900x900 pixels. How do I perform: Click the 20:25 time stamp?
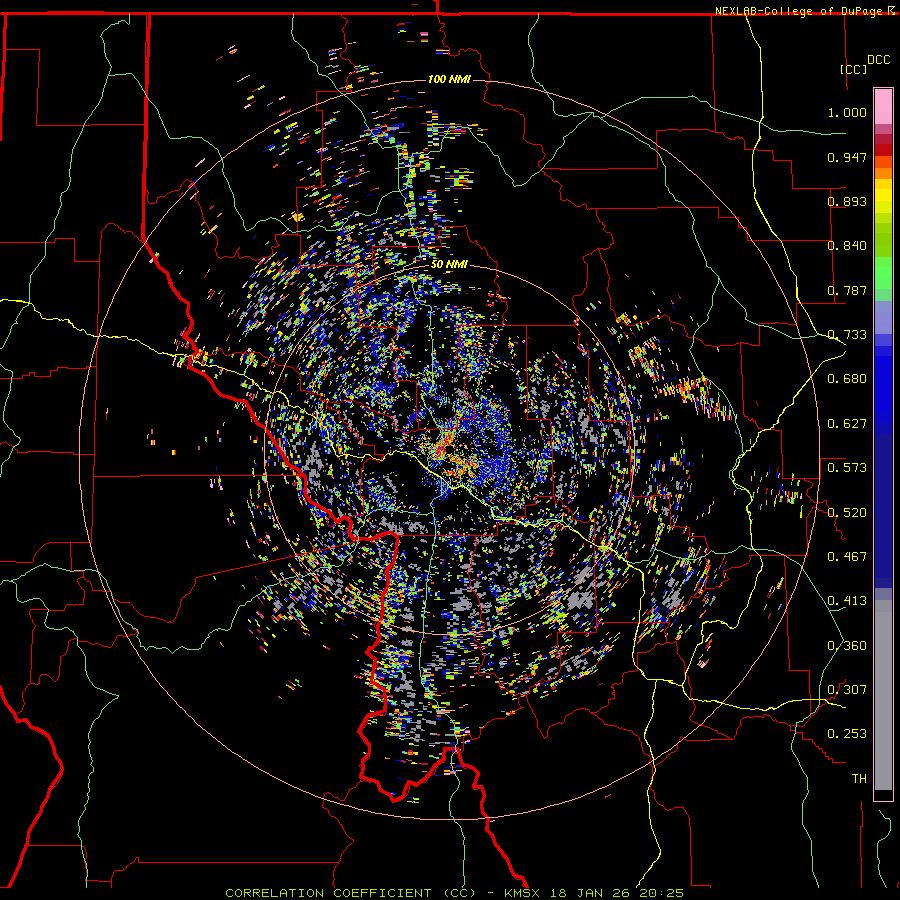pyautogui.click(x=660, y=893)
